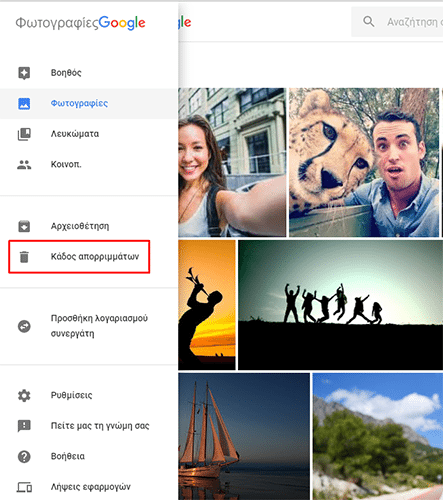Click the feedback speech bubble icon
Viewport: 443px width, 500px height.
(24, 426)
